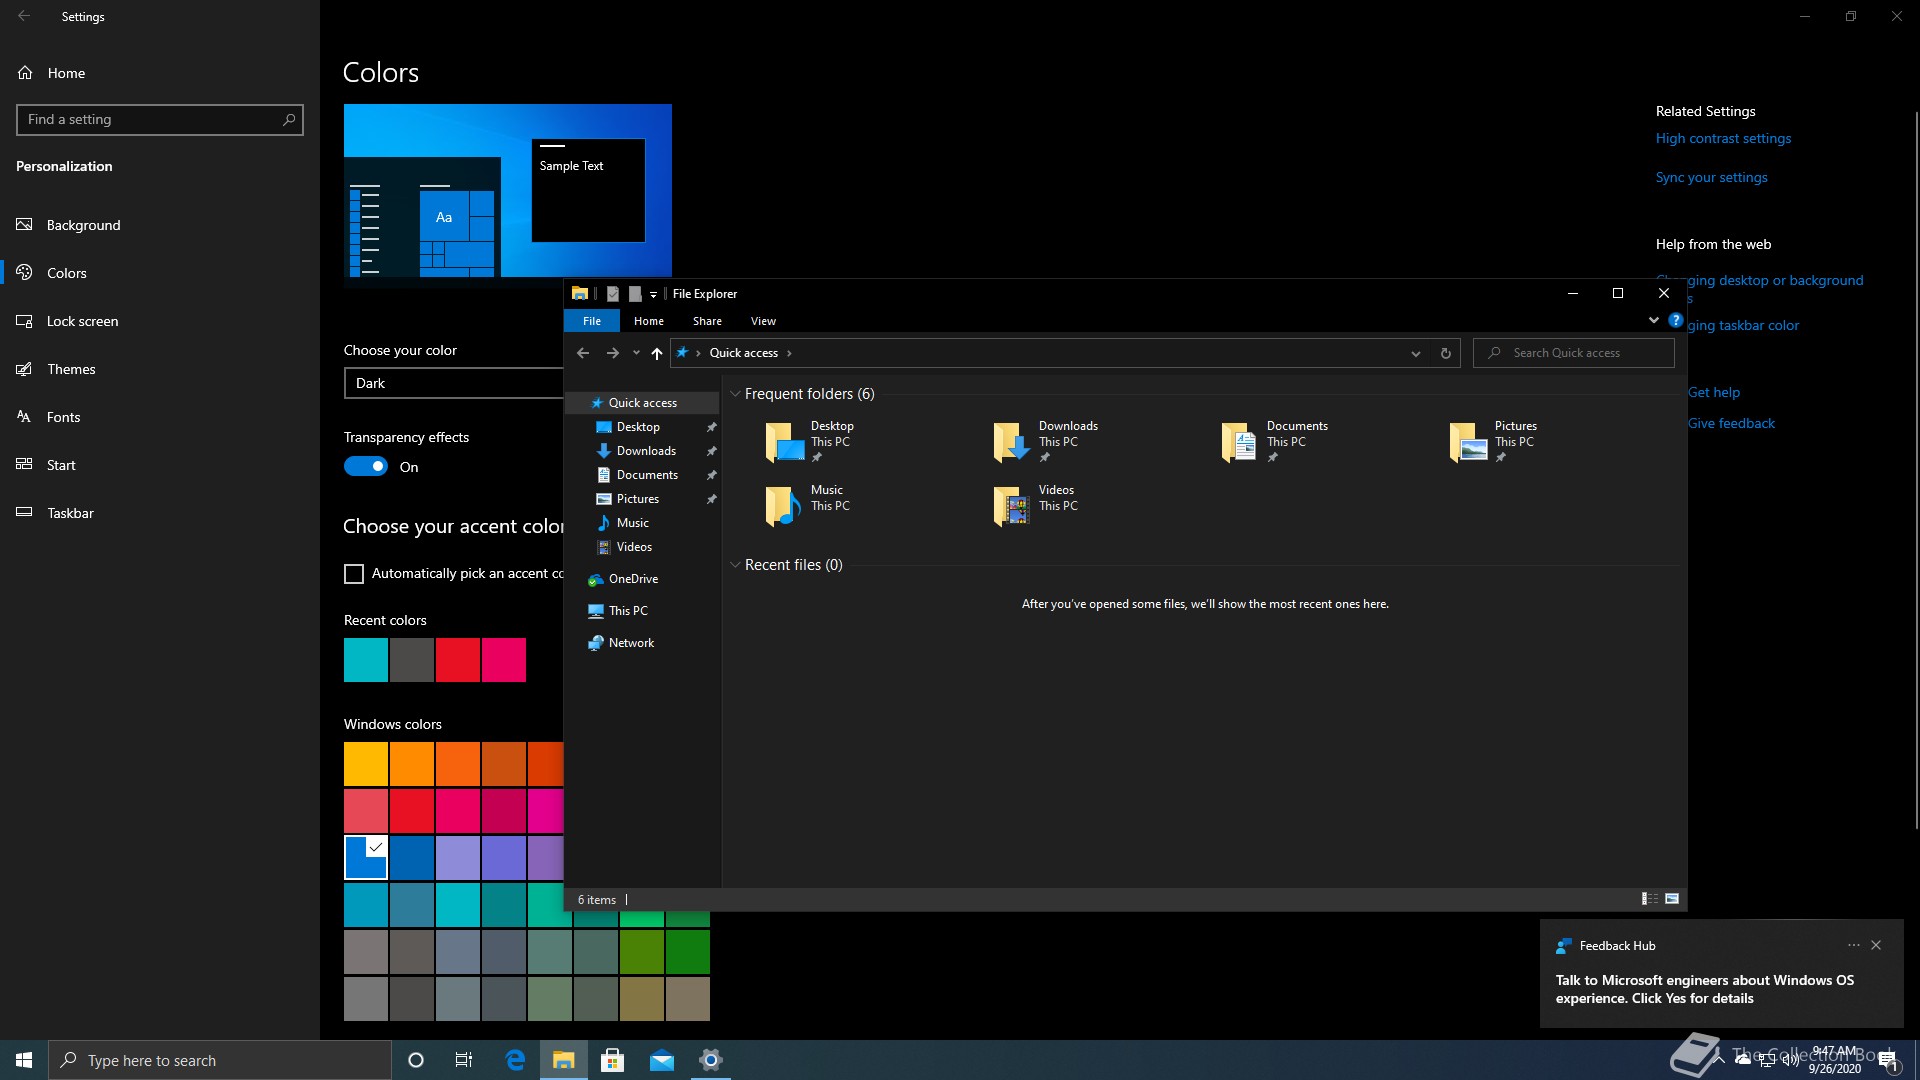The height and width of the screenshot is (1080, 1920).
Task: Click the Find a setting search box
Action: tap(160, 119)
